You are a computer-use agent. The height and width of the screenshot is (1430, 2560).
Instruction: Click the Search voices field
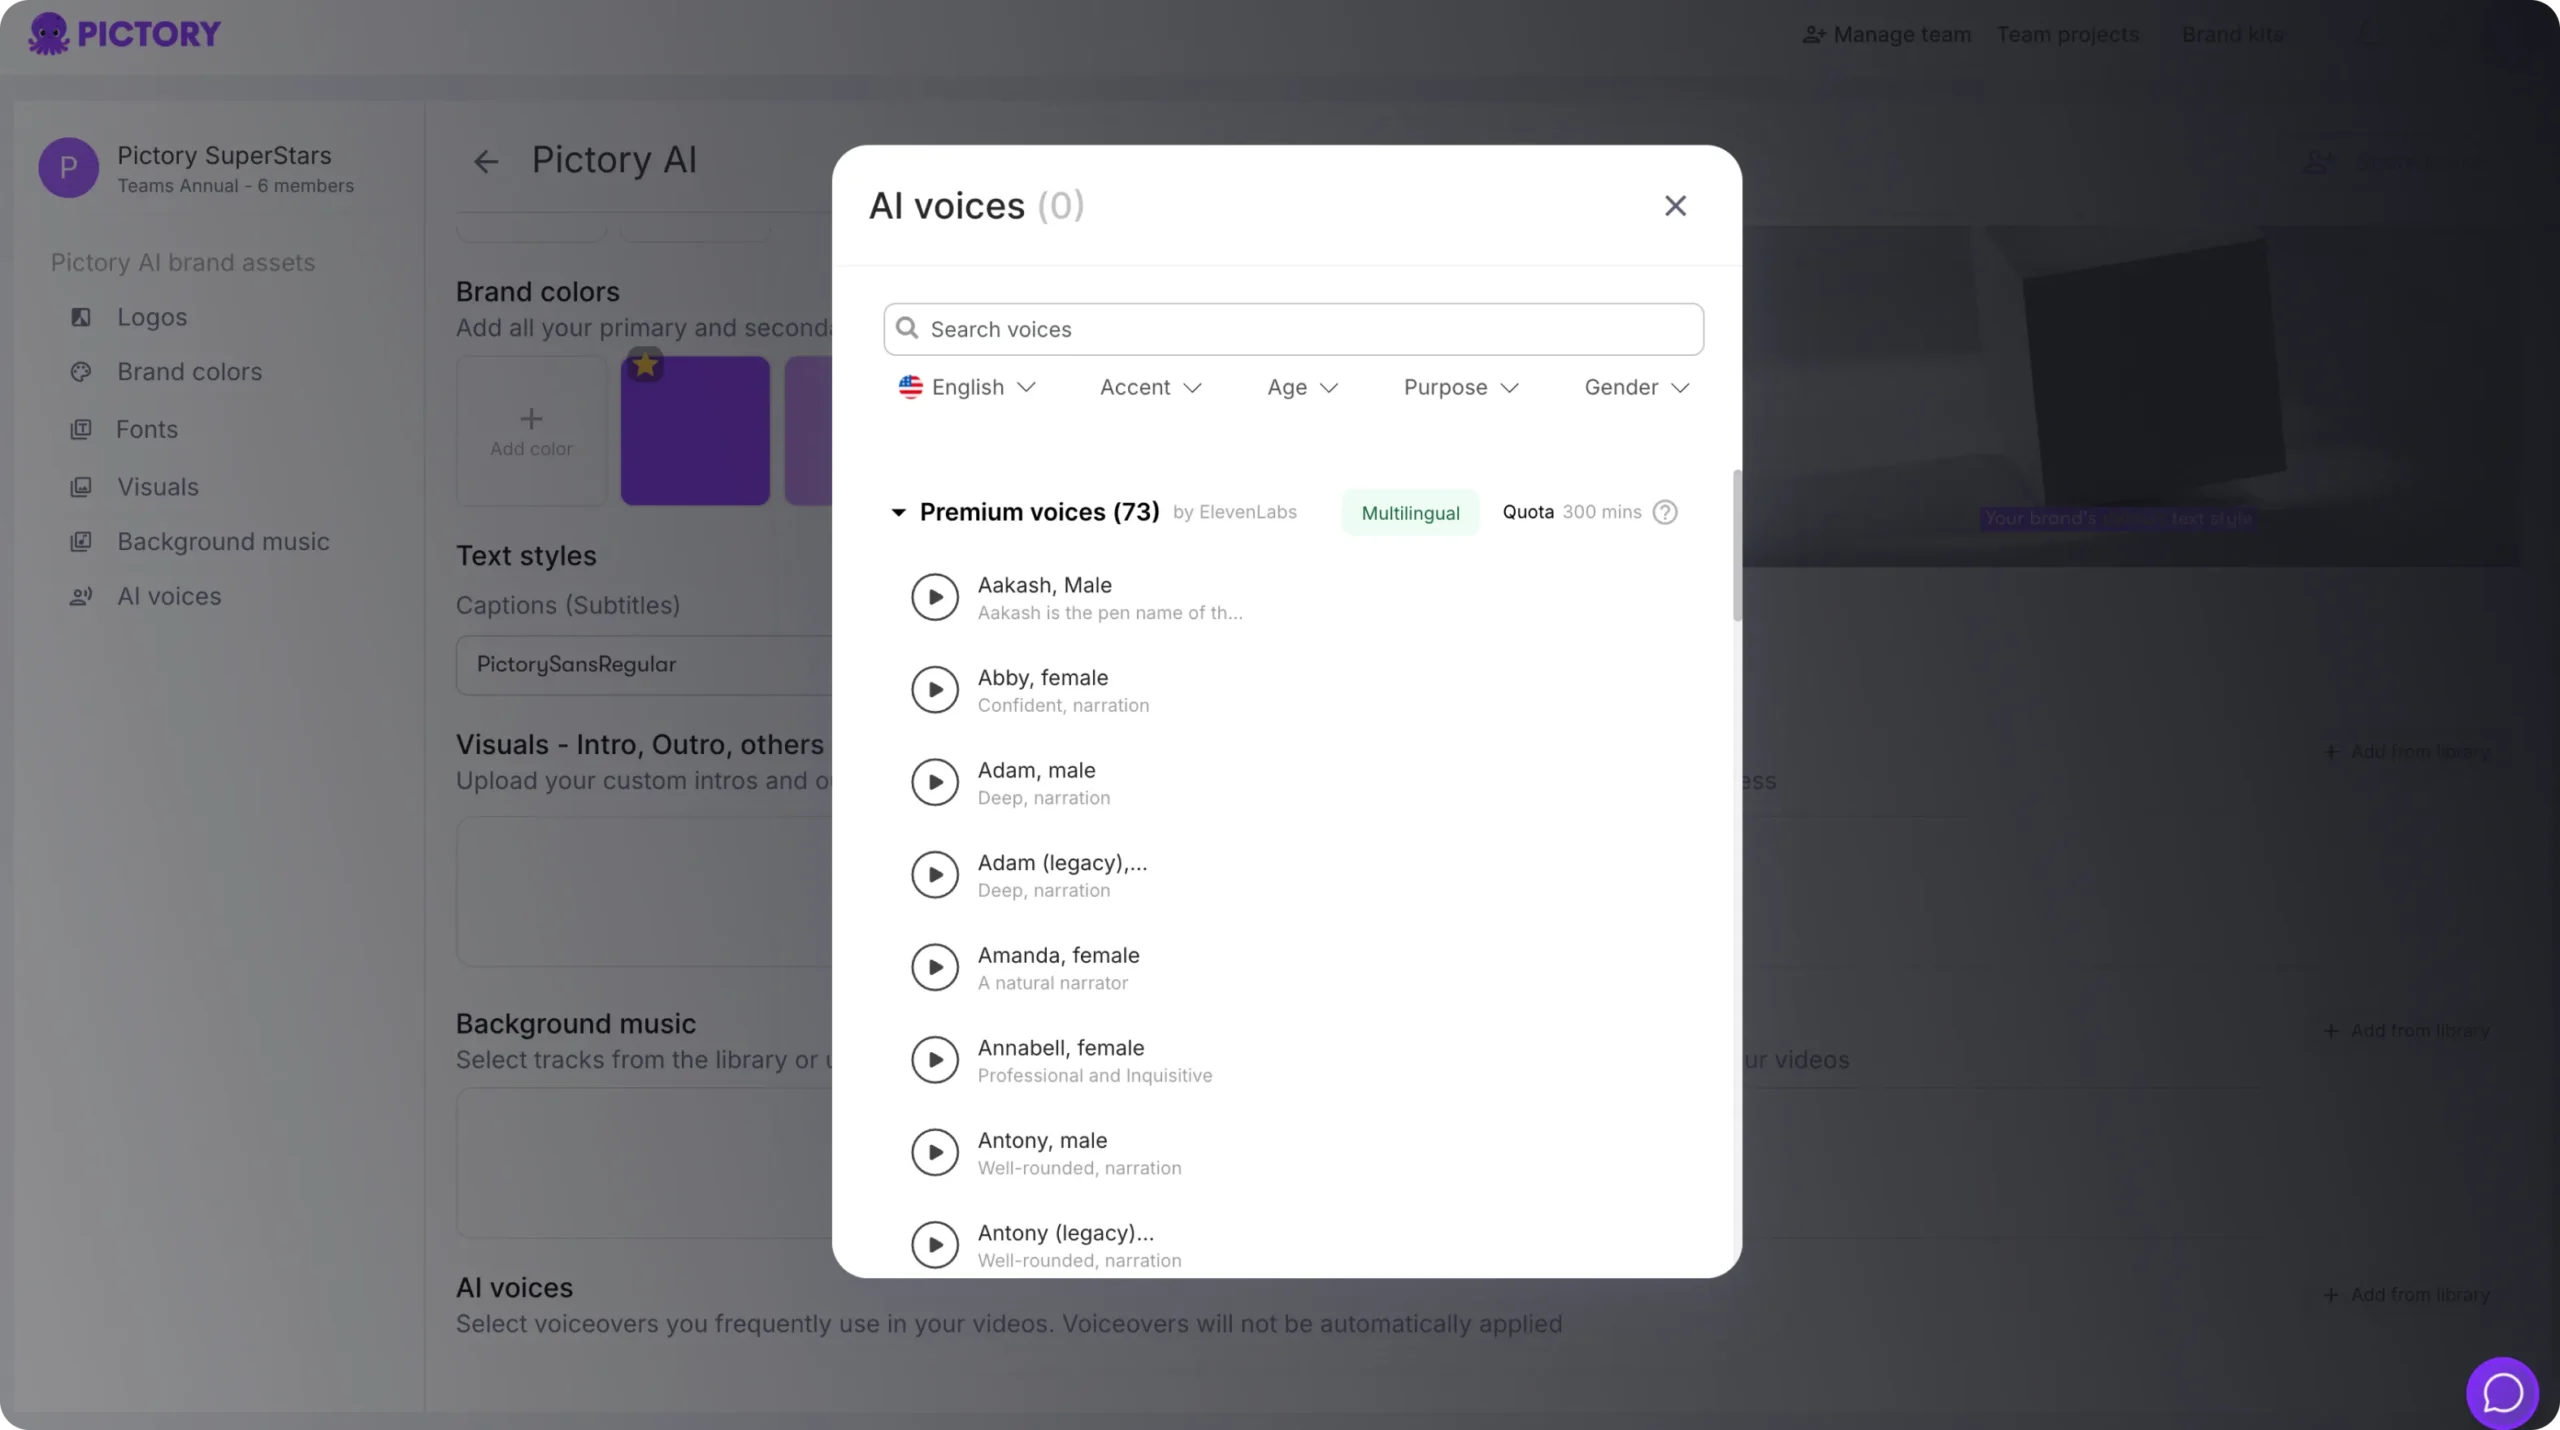1293,329
